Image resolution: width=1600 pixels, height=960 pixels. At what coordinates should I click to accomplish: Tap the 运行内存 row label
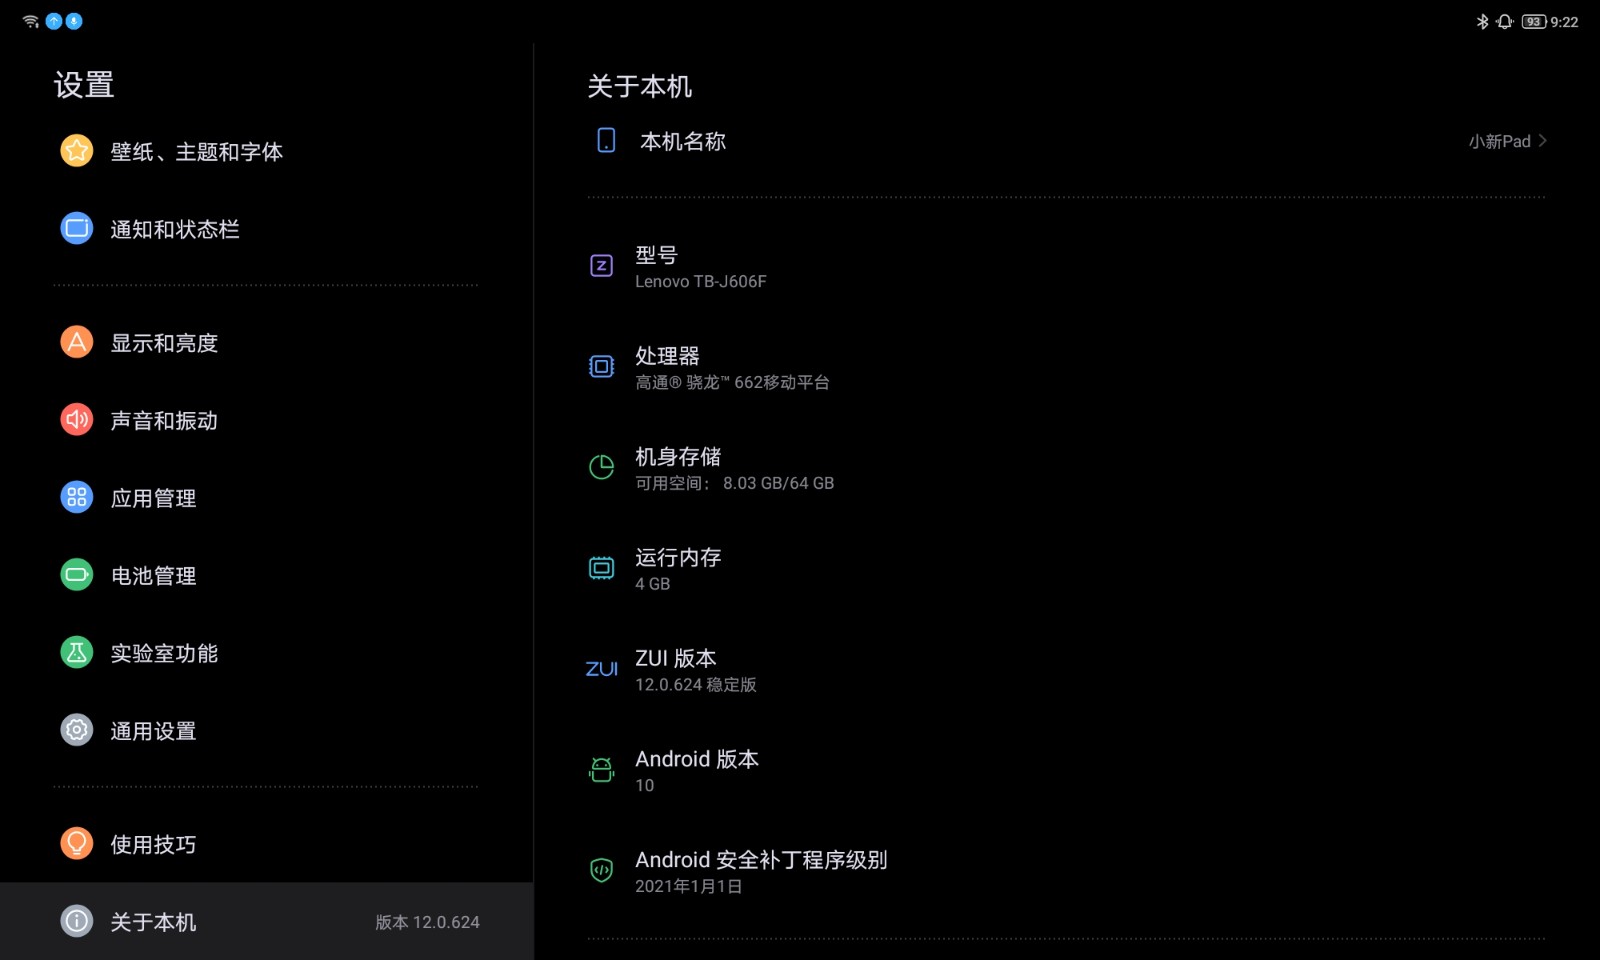678,557
